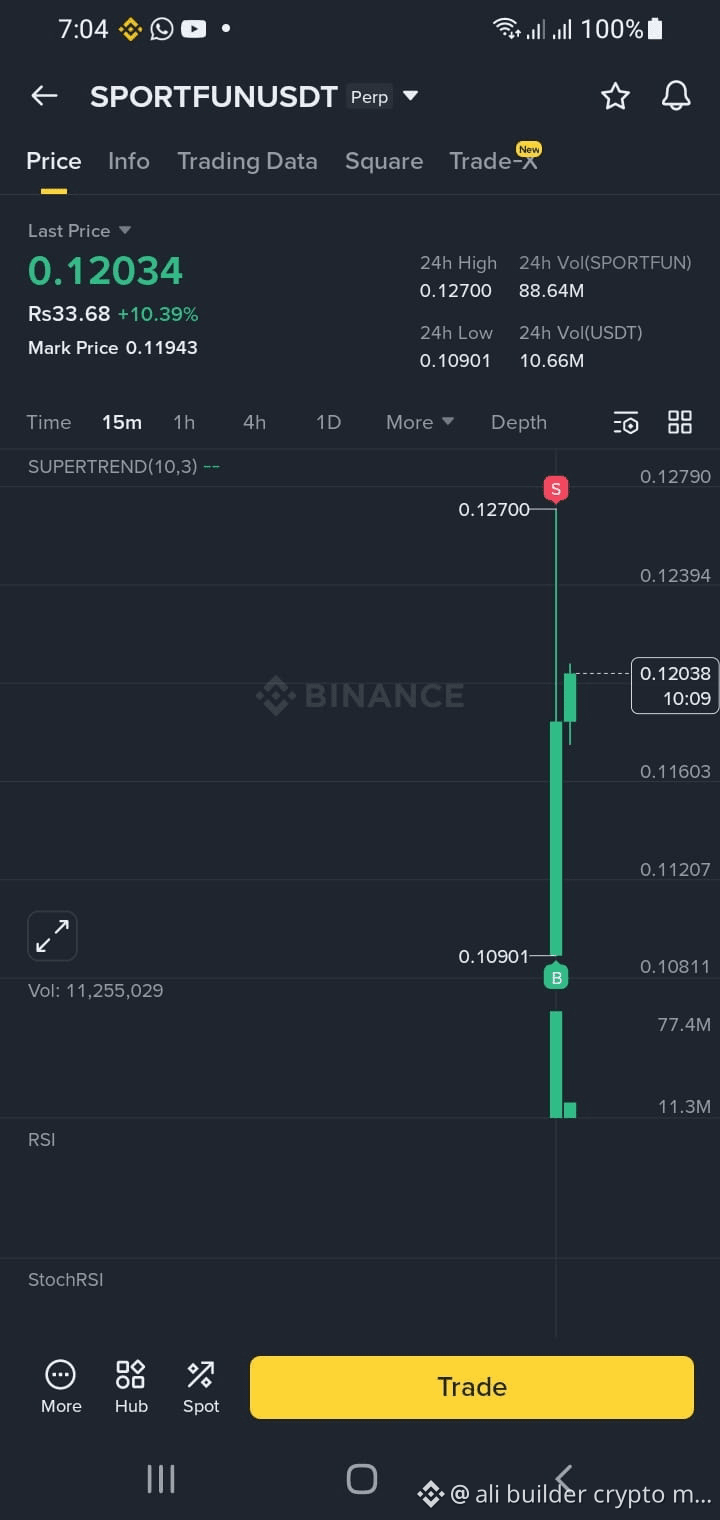Switch to Spot trading icon

(200, 1386)
